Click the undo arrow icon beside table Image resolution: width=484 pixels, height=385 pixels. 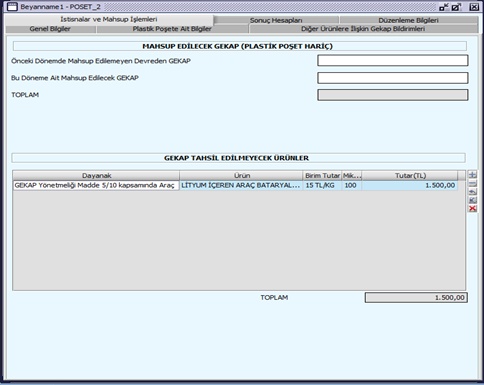[472, 192]
